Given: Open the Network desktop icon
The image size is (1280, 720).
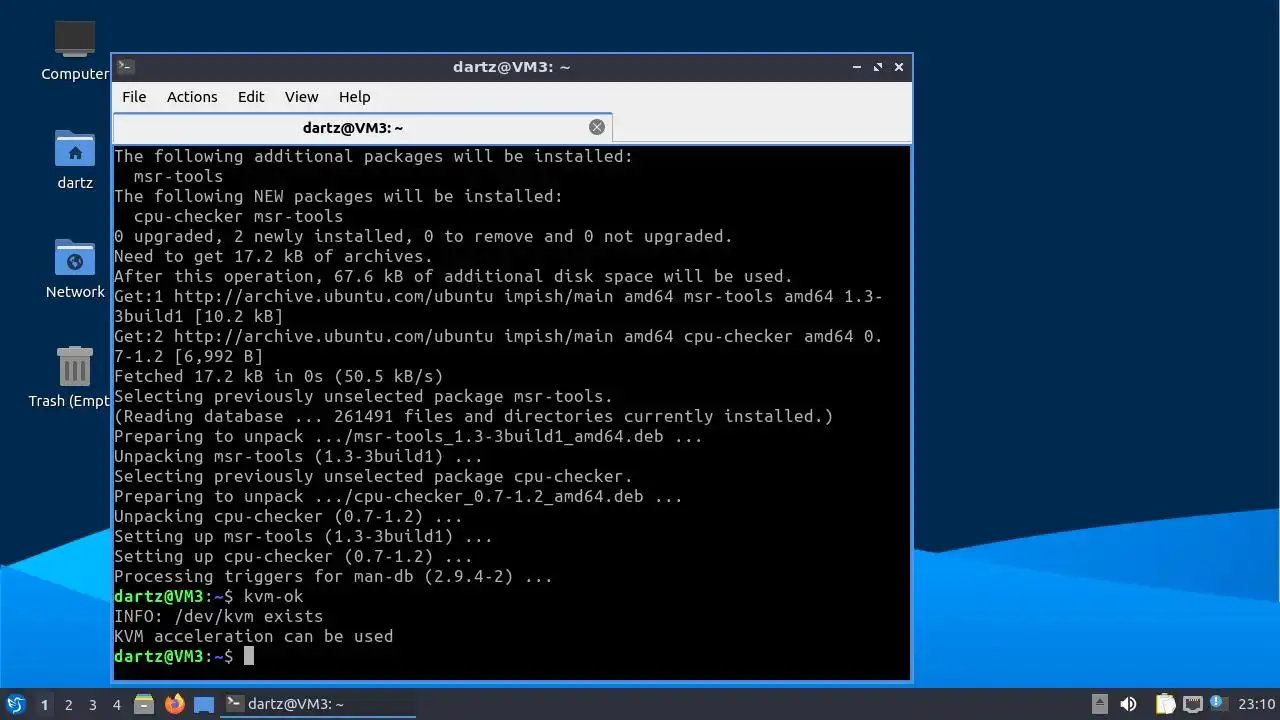Looking at the screenshot, I should point(75,268).
